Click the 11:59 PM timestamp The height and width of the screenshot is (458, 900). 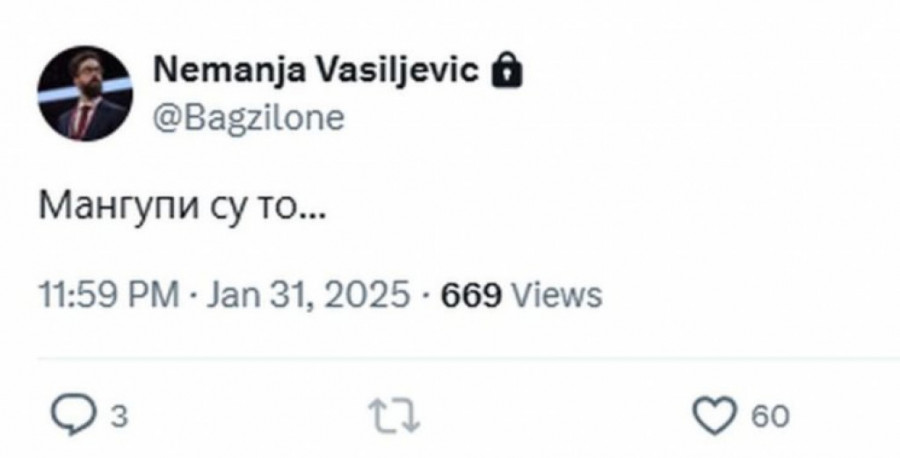pos(109,296)
